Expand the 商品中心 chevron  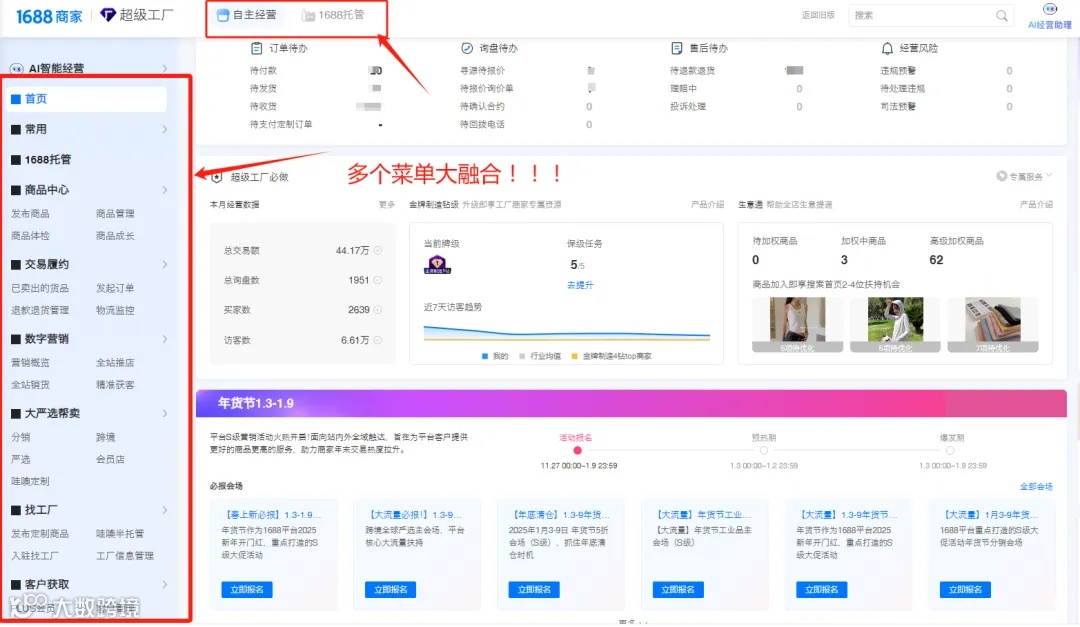pyautogui.click(x=165, y=190)
